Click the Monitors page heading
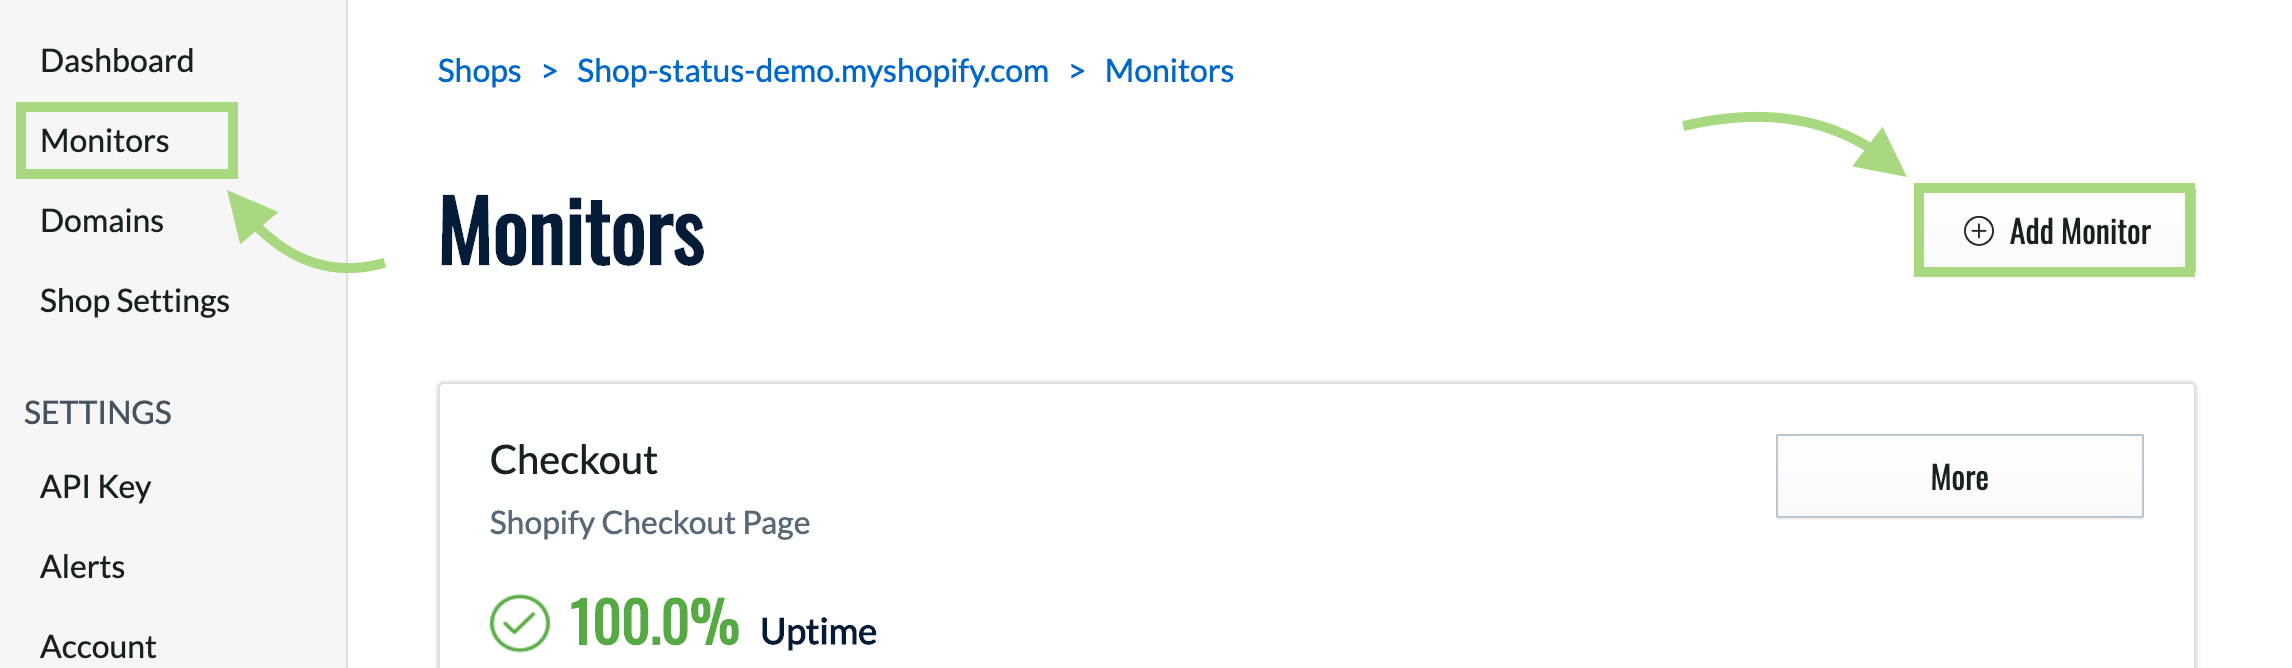 (572, 232)
